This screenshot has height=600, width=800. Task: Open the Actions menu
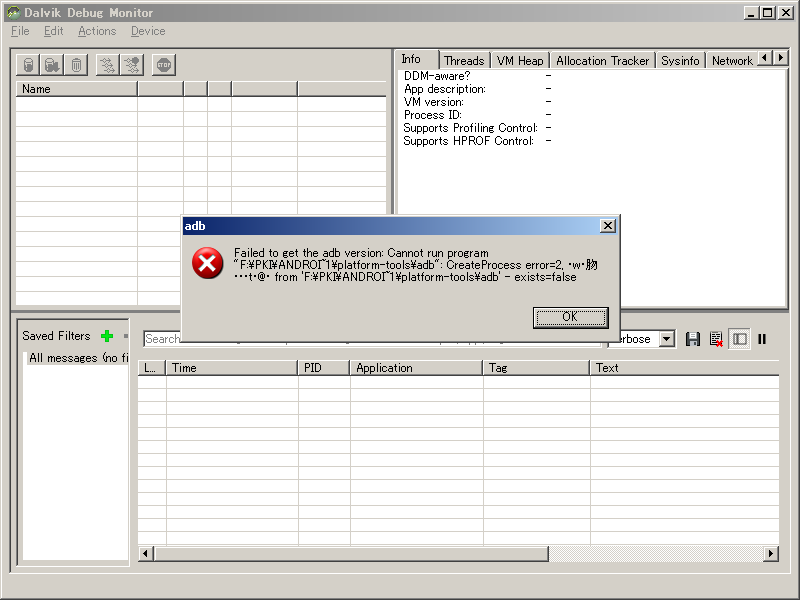pyautogui.click(x=97, y=31)
